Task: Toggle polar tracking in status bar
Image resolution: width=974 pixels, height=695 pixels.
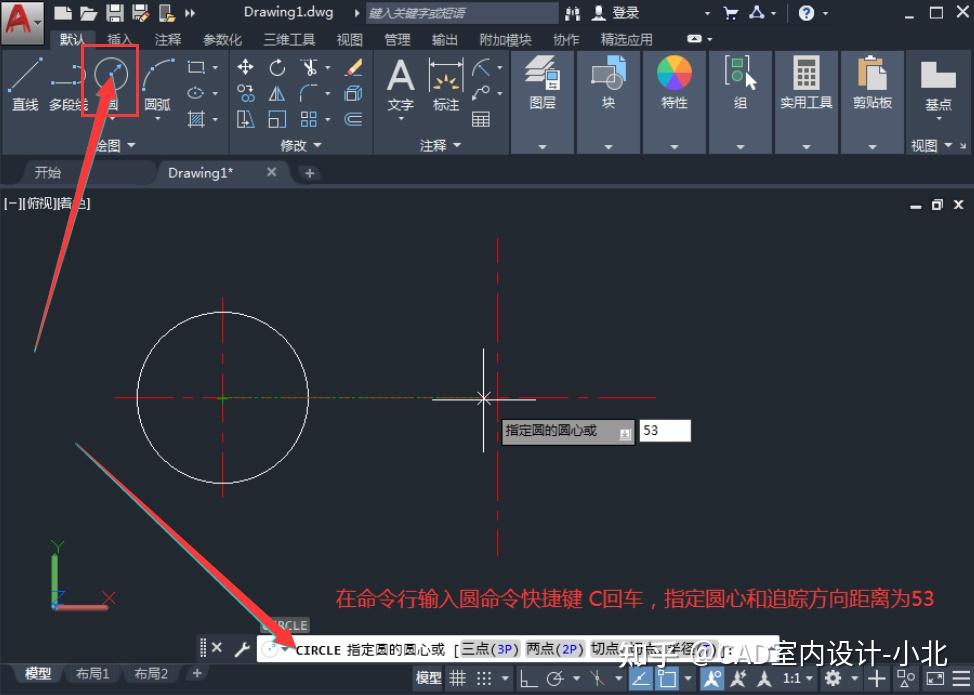Action: [x=555, y=678]
